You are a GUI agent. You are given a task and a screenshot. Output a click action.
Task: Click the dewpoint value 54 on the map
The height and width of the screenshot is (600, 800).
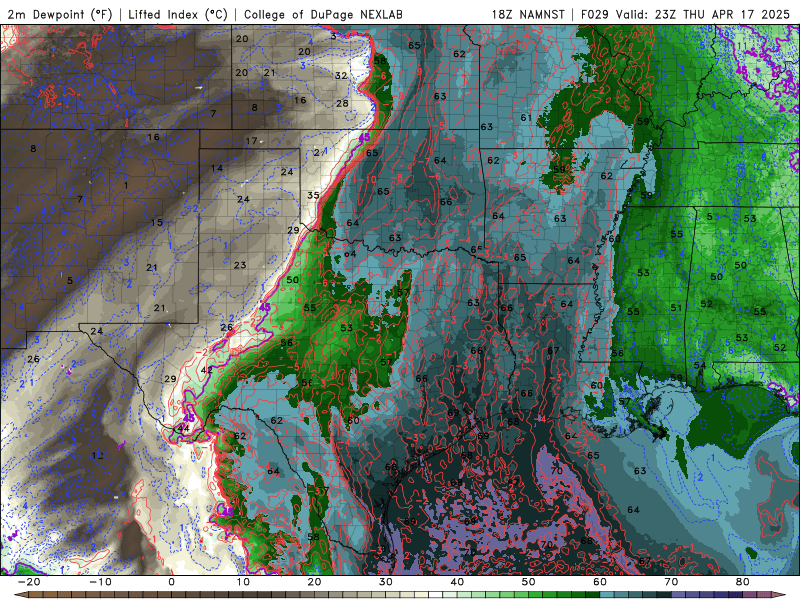[699, 365]
